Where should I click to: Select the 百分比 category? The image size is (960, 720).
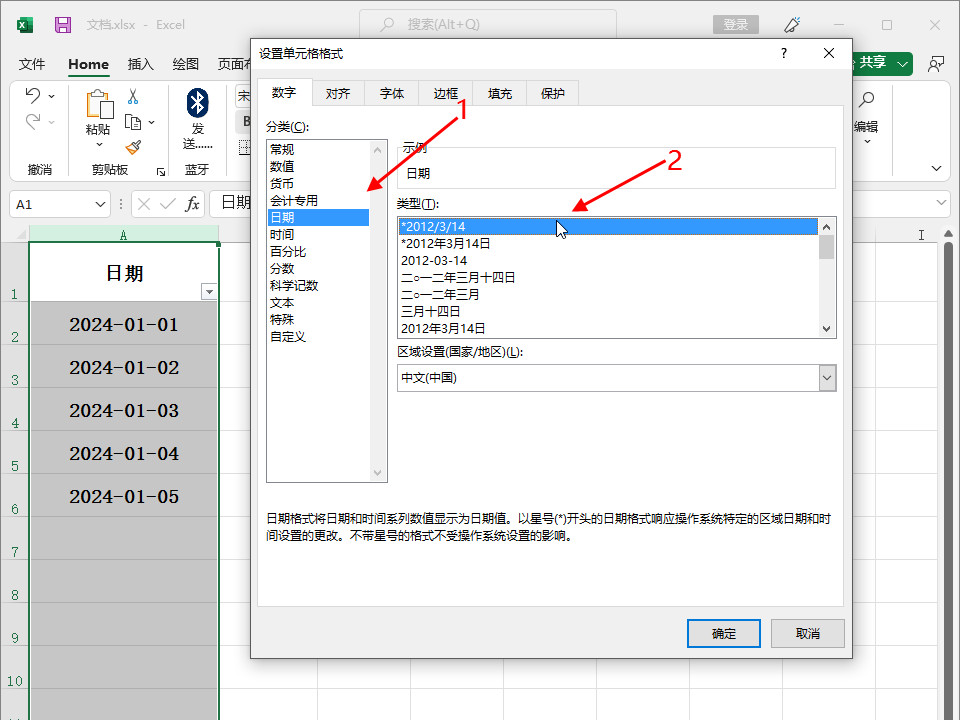coord(318,252)
